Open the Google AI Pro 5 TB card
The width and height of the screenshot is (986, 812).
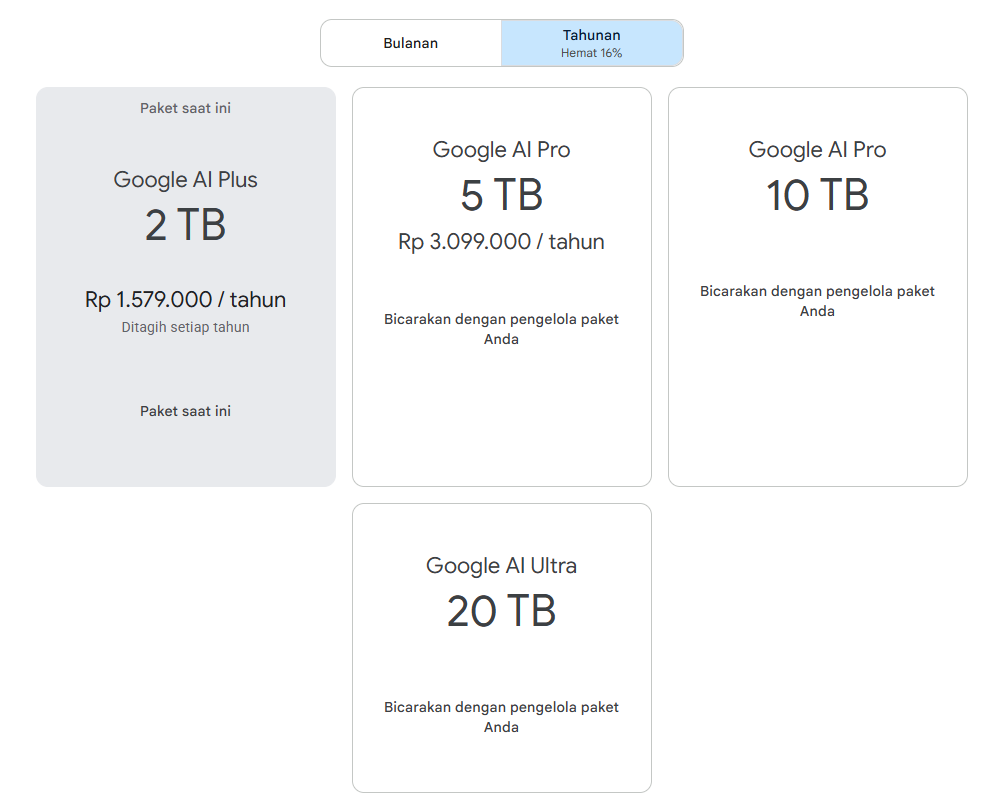501,287
